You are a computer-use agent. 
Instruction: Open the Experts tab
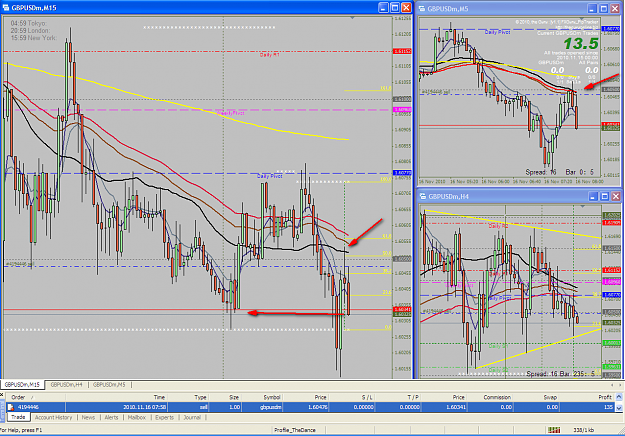(x=165, y=418)
